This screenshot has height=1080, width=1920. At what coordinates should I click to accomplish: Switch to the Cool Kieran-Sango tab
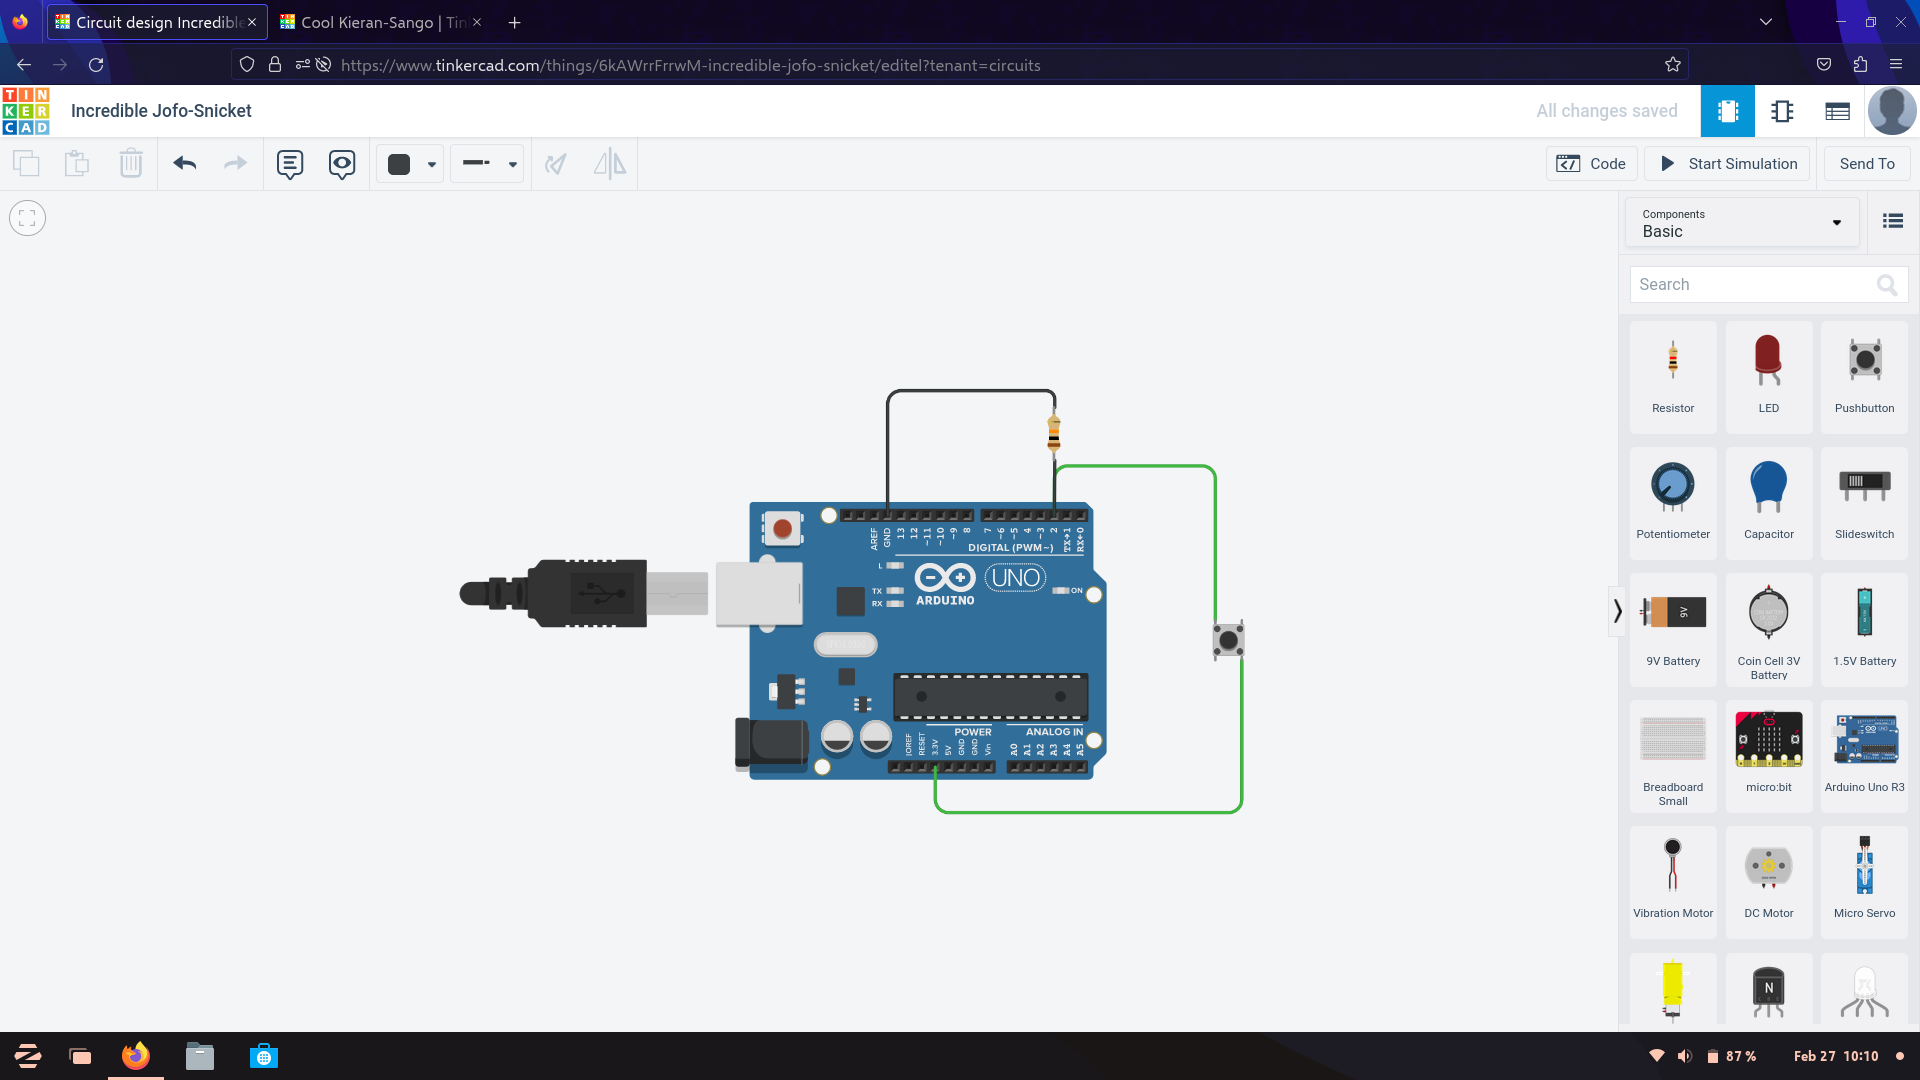pyautogui.click(x=381, y=22)
